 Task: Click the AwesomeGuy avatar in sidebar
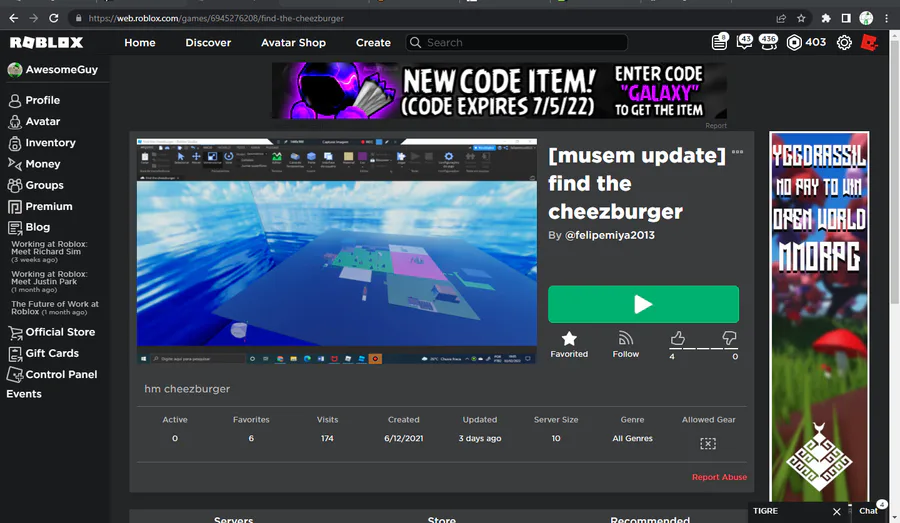[15, 69]
